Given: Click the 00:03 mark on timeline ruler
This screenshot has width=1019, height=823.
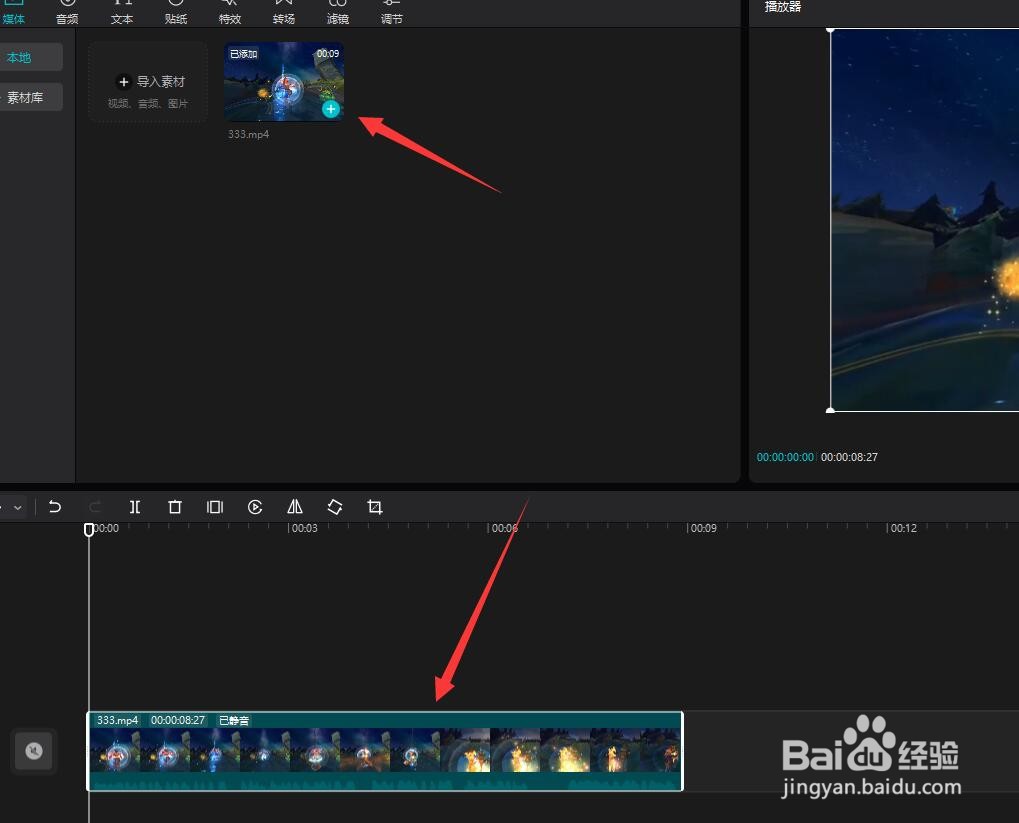Looking at the screenshot, I should point(304,528).
